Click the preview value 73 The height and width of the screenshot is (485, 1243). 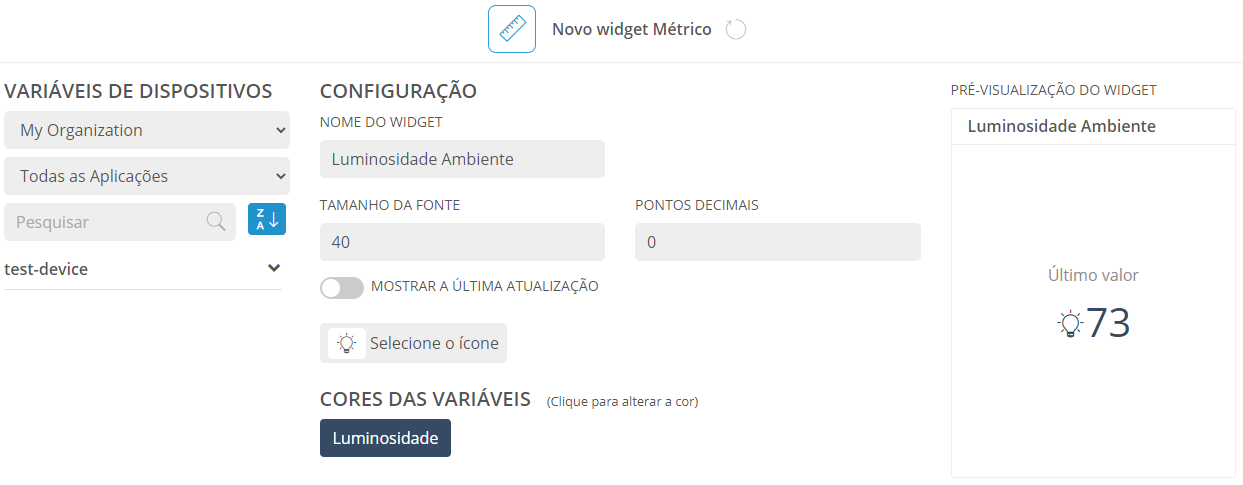click(x=1108, y=323)
